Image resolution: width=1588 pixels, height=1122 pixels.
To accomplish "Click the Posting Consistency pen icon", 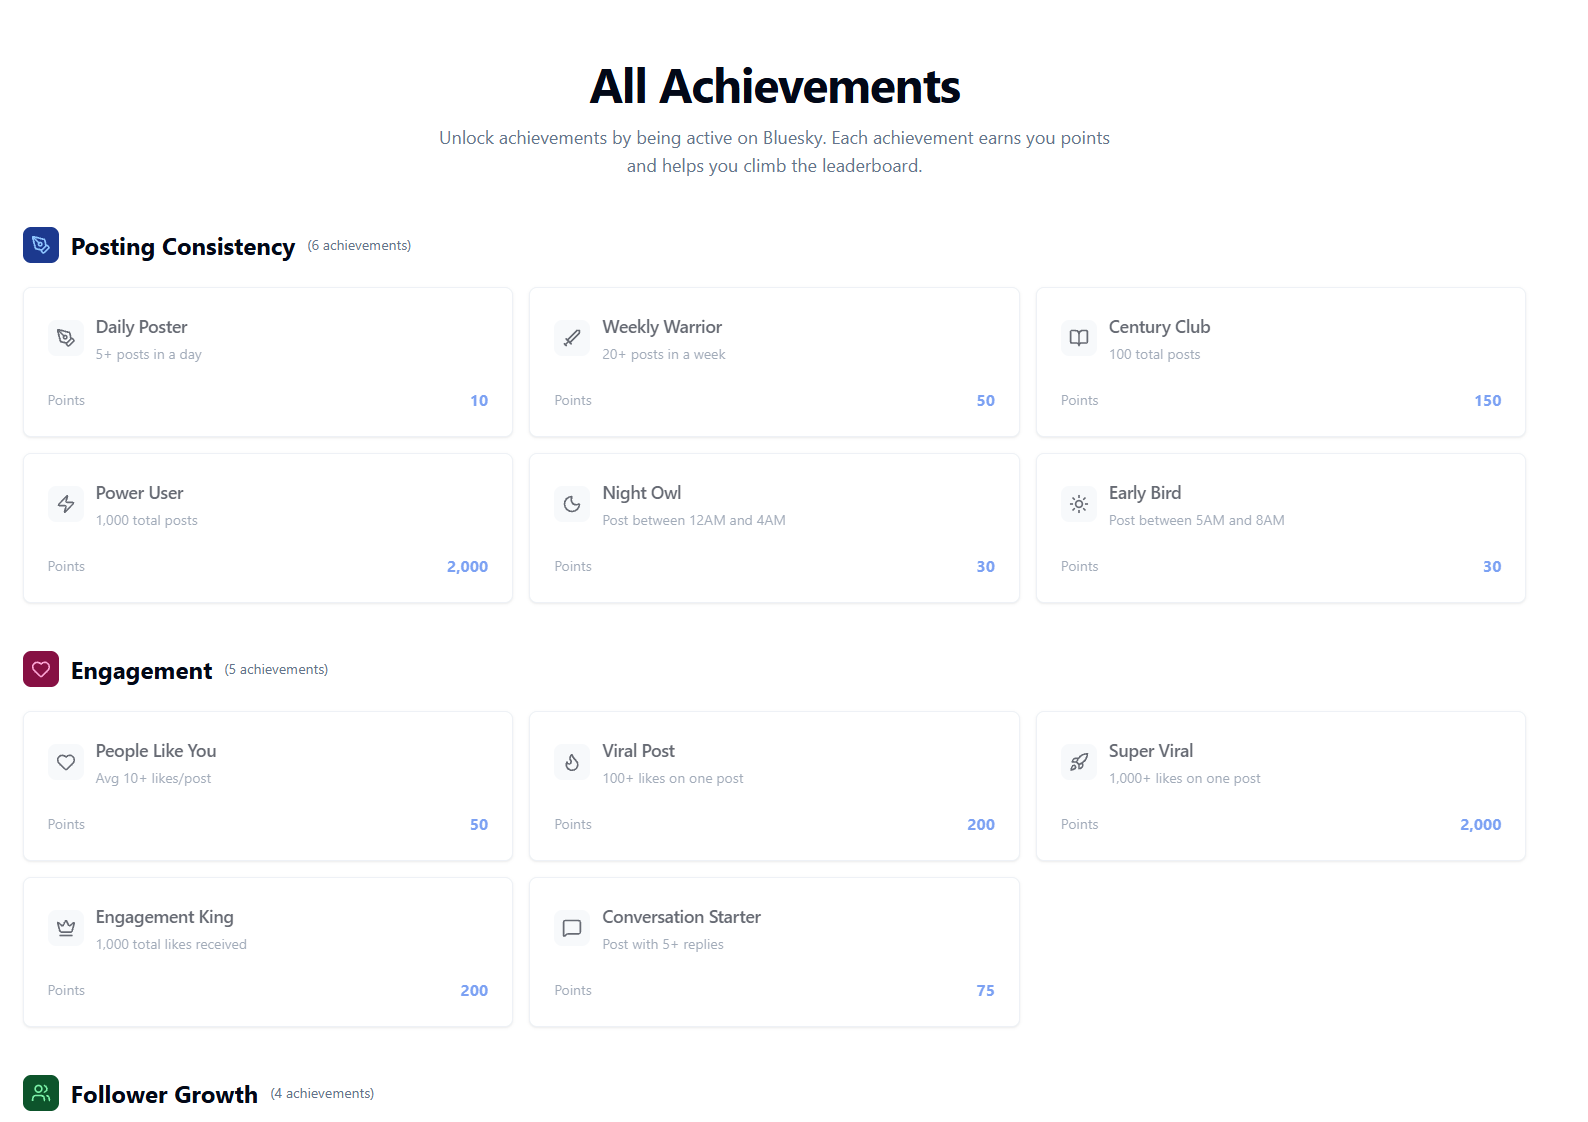I will 41,245.
